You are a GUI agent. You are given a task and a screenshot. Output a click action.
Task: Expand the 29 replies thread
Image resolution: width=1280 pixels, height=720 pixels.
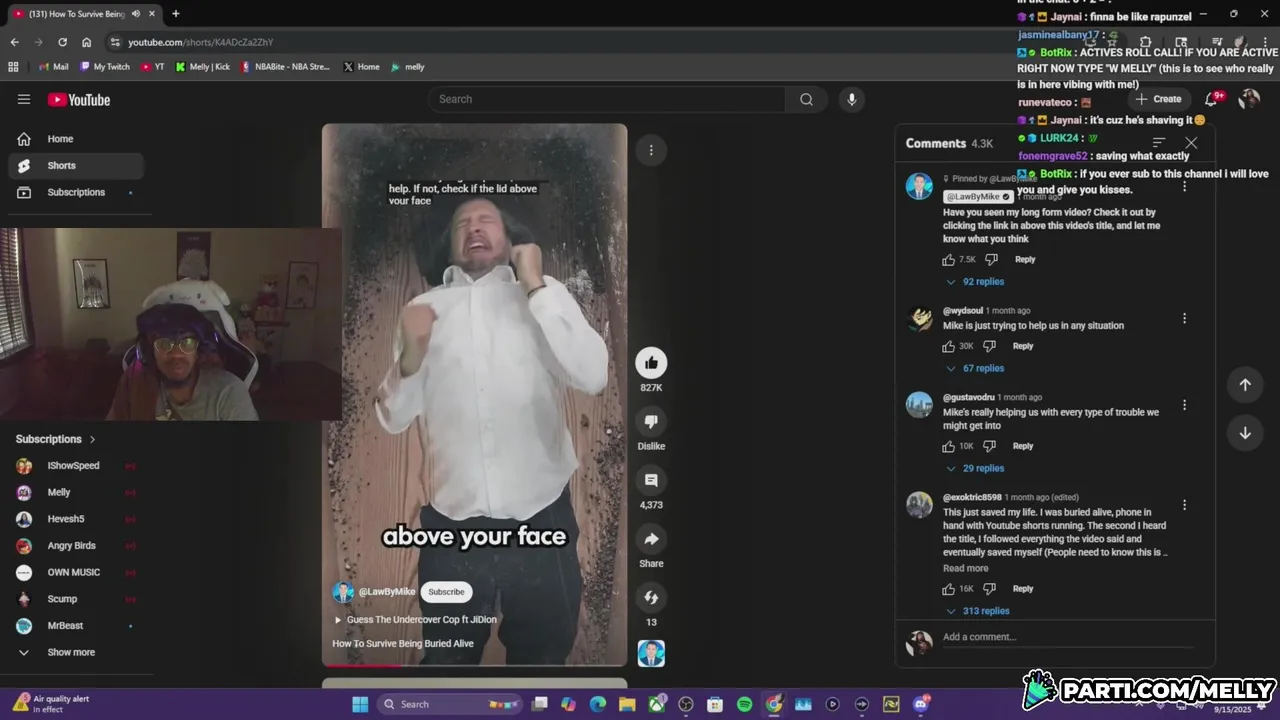tap(975, 468)
